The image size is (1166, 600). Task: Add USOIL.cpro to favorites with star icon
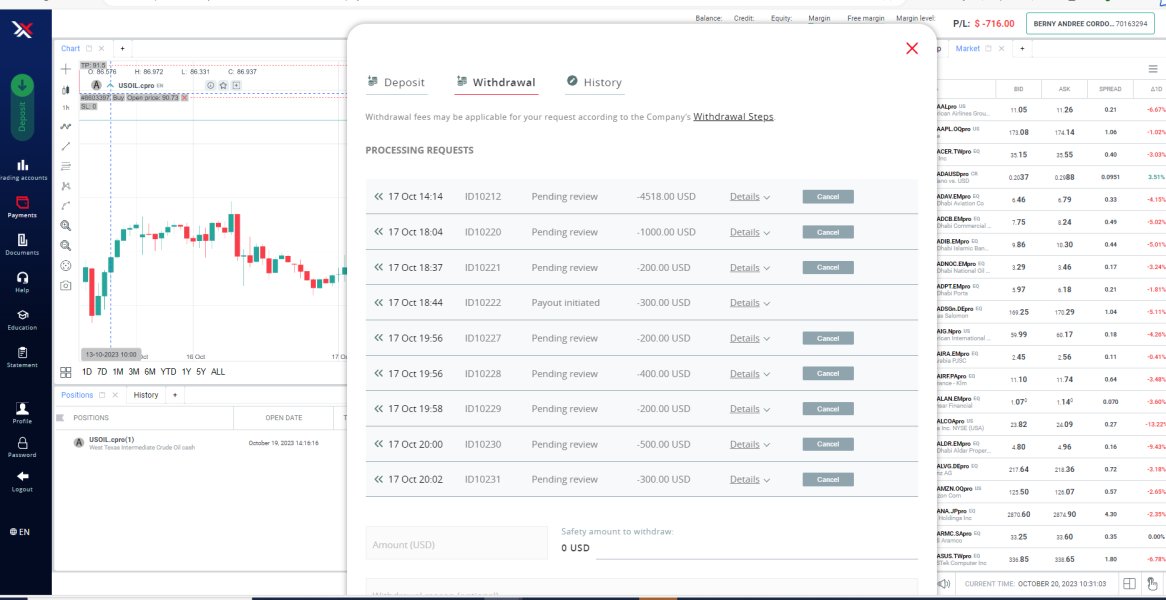[x=223, y=86]
